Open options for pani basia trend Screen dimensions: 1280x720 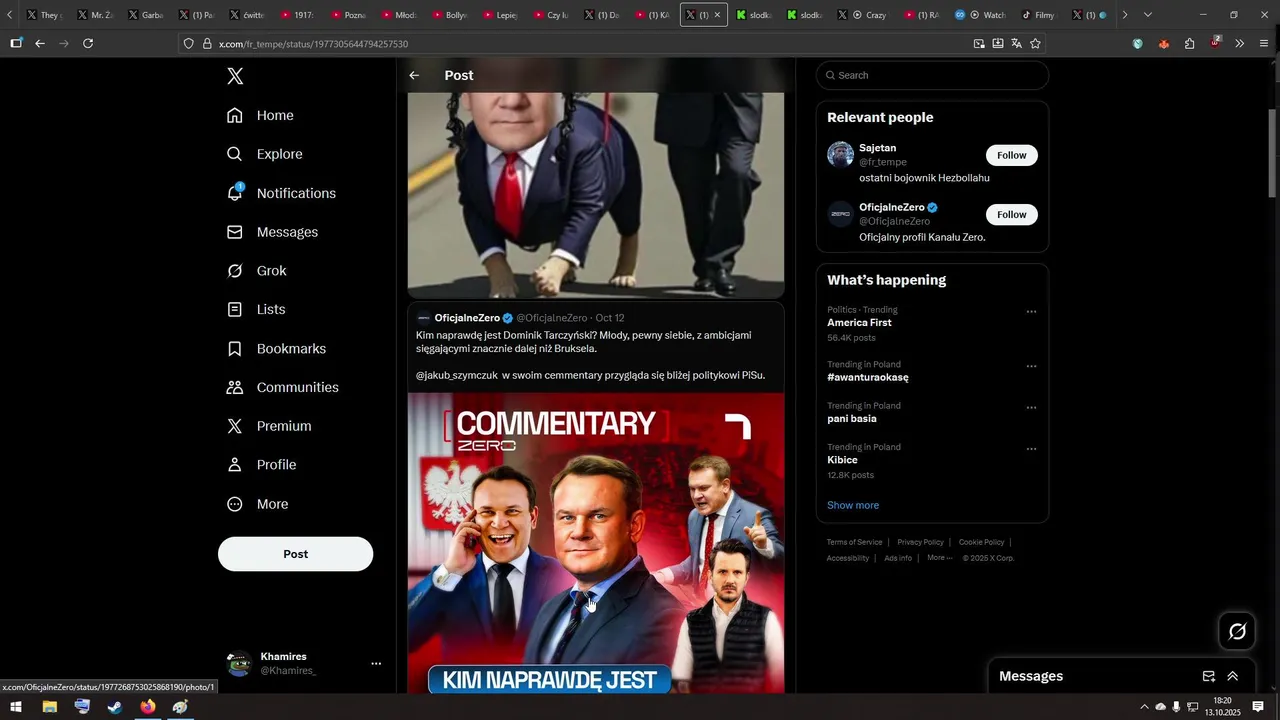point(1031,407)
